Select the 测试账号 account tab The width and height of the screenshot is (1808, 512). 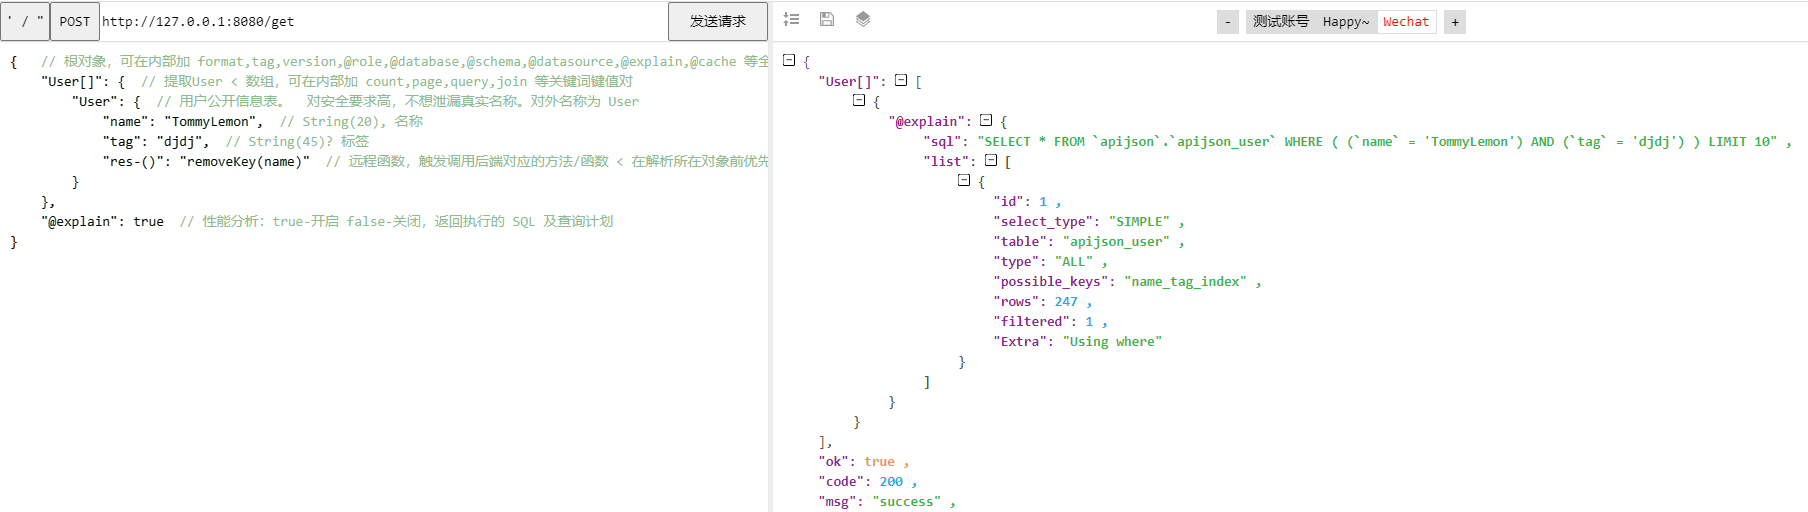pyautogui.click(x=1281, y=22)
